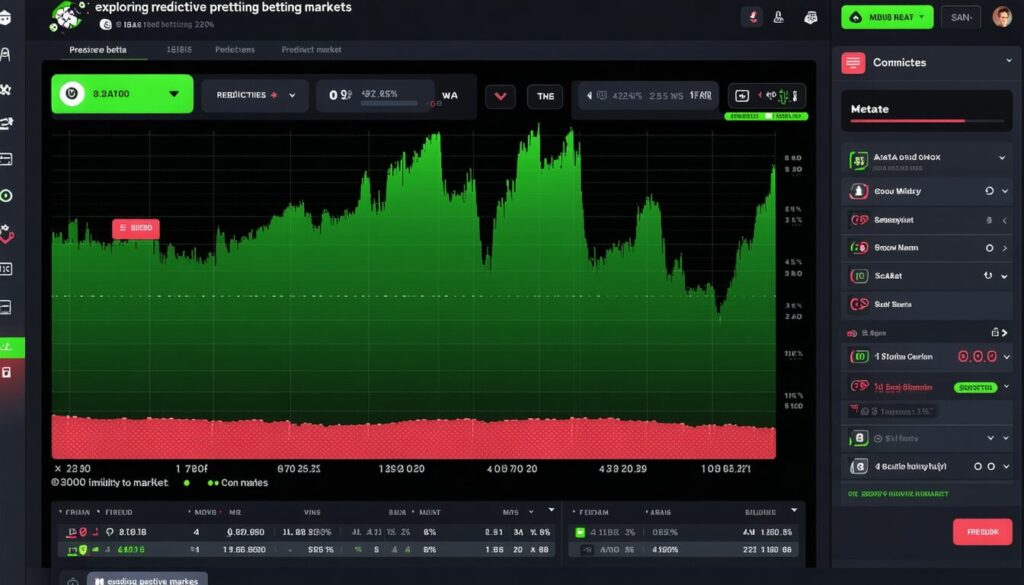Click the green candlestick indicator icon
This screenshot has height=585, width=1024.
click(784, 96)
